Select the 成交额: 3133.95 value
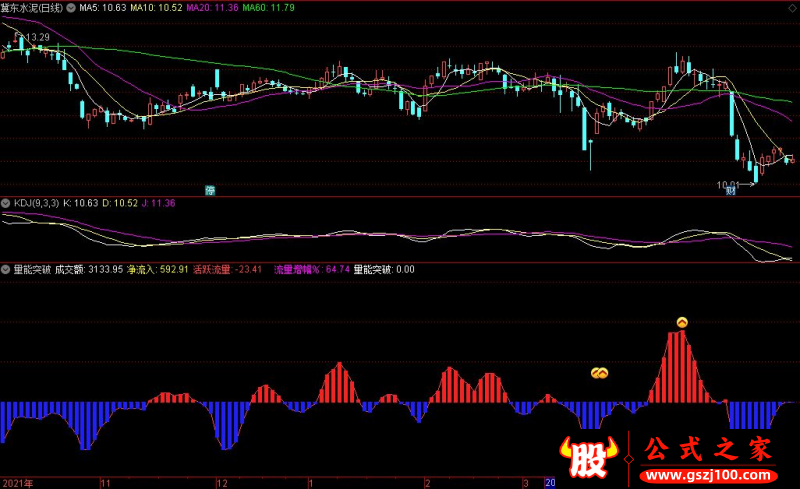Image resolution: width=800 pixels, height=489 pixels. coord(89,270)
